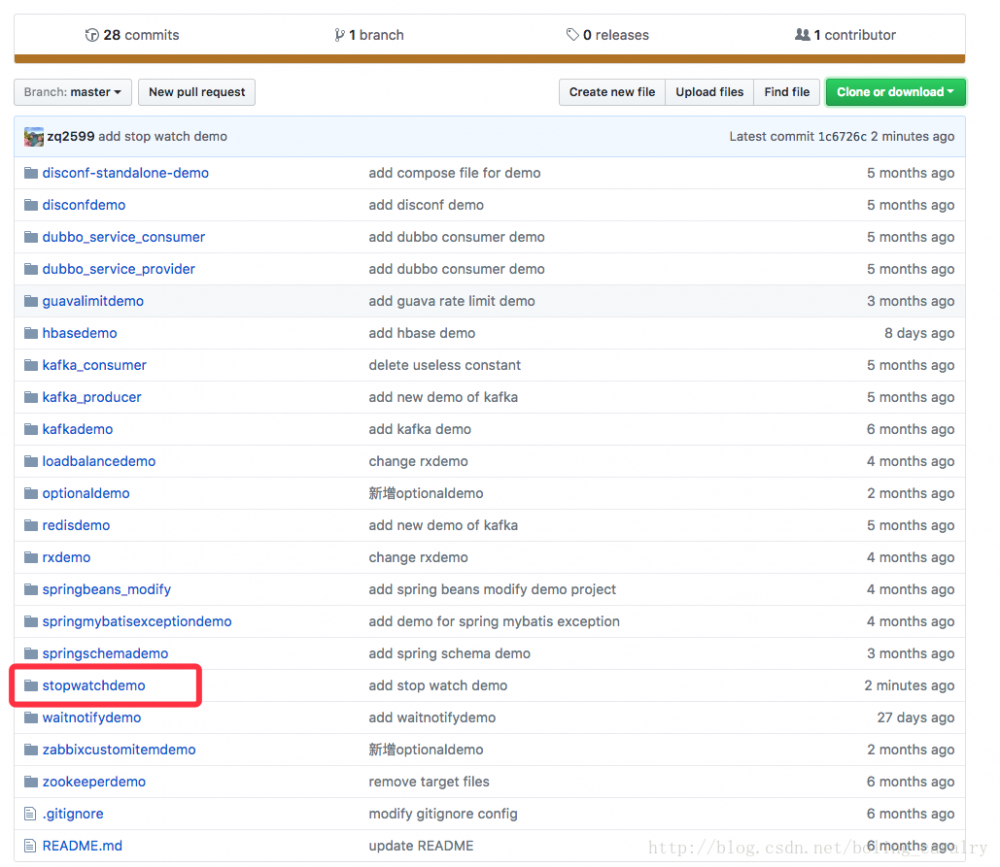Image resolution: width=1000 pixels, height=867 pixels.
Task: Open the Branch: master dropdown
Action: (72, 92)
